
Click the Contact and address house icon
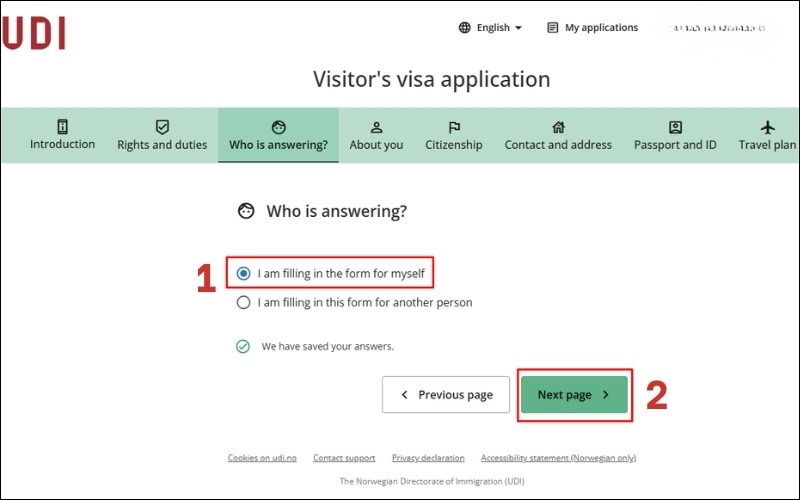click(558, 127)
